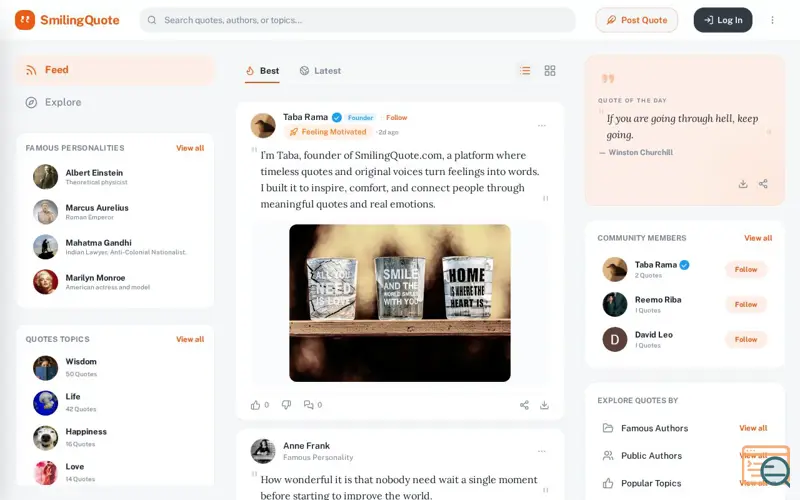
Task: Click Marcus Aurelius's portrait
Action: coord(45,212)
